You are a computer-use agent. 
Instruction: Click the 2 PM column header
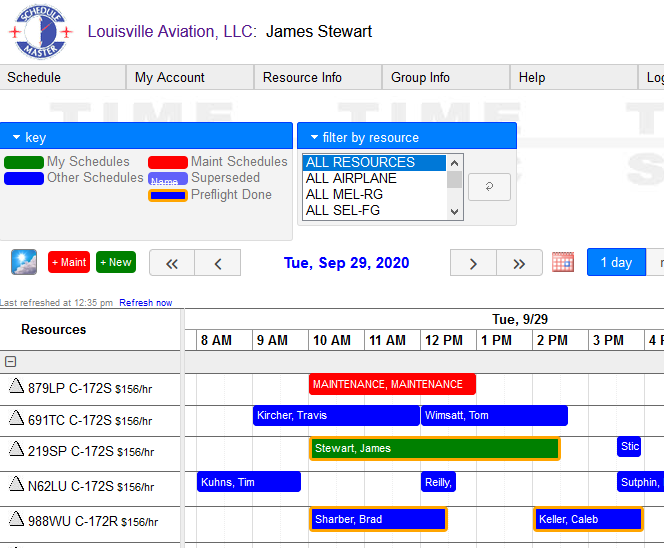(x=560, y=340)
